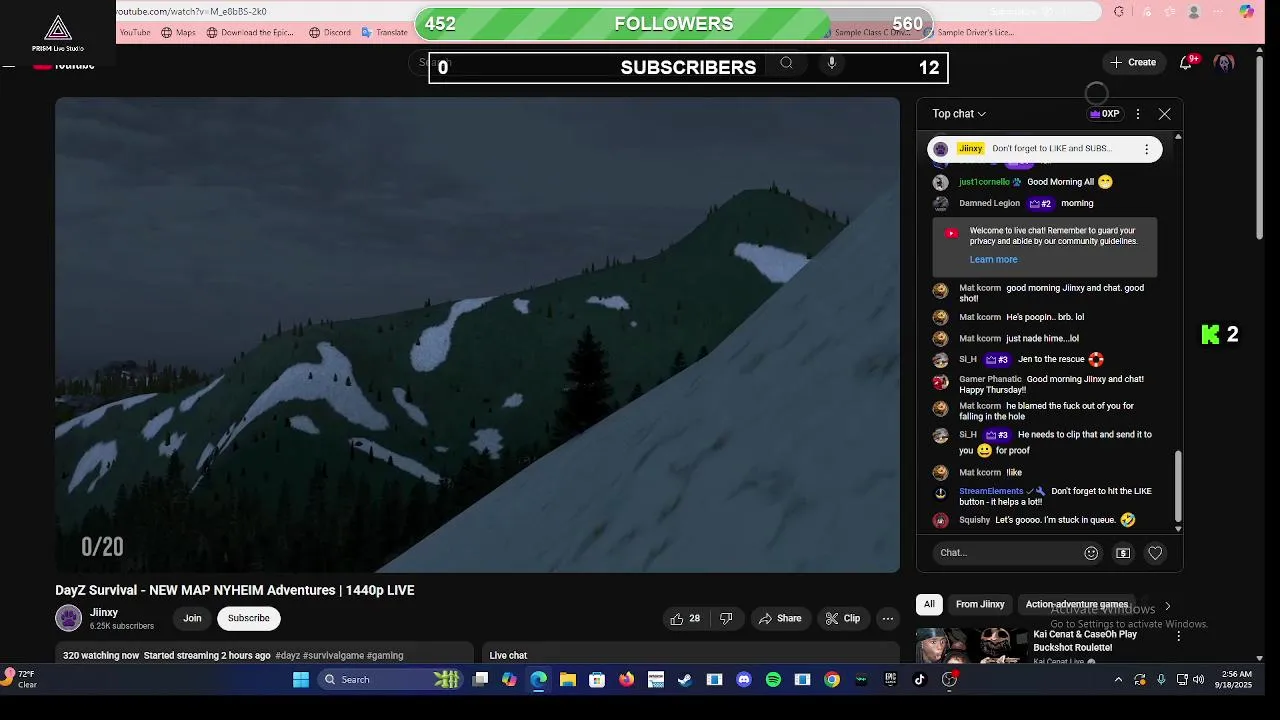Open Microsoft Store from taskbar
The height and width of the screenshot is (720, 1280).
click(x=597, y=680)
